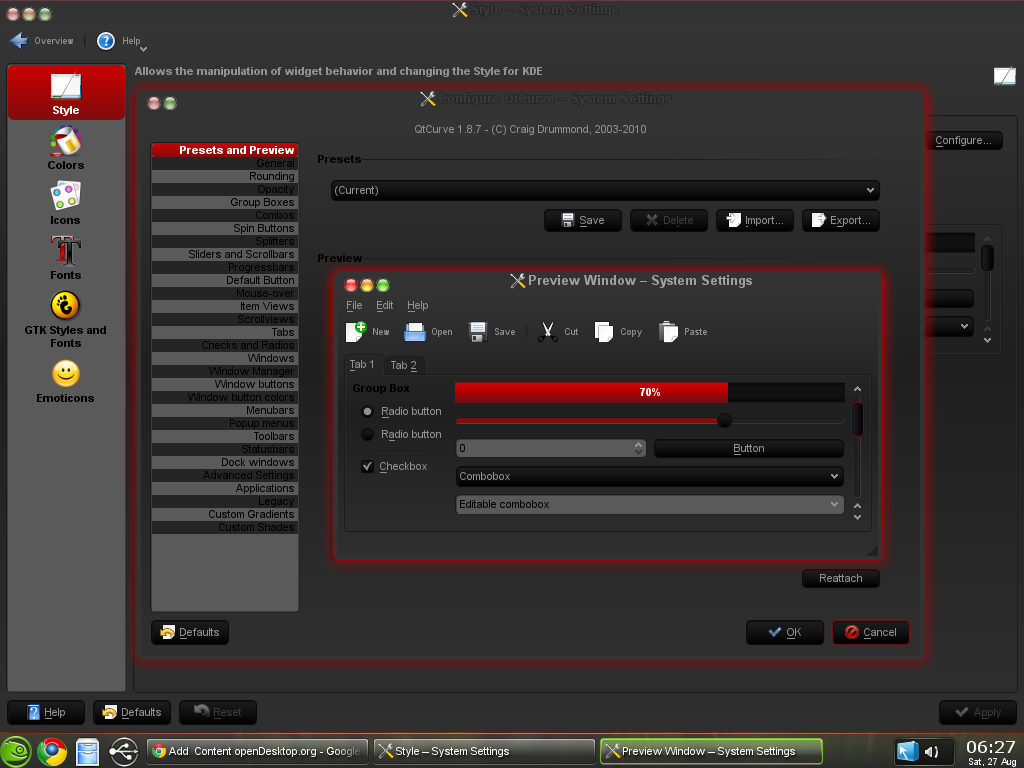Screen dimensions: 1024x768
Task: Click the preview vertical scrollbar handle
Action: pyautogui.click(x=857, y=419)
